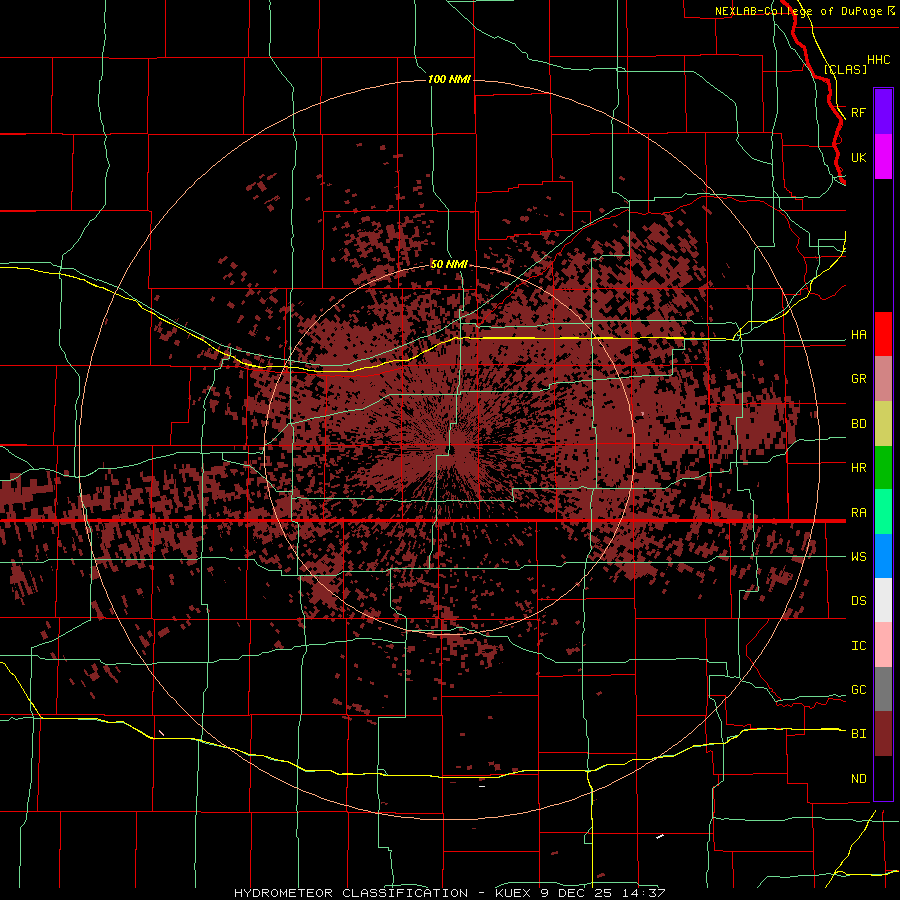Click the dark red BI legend swatch

coord(883,734)
